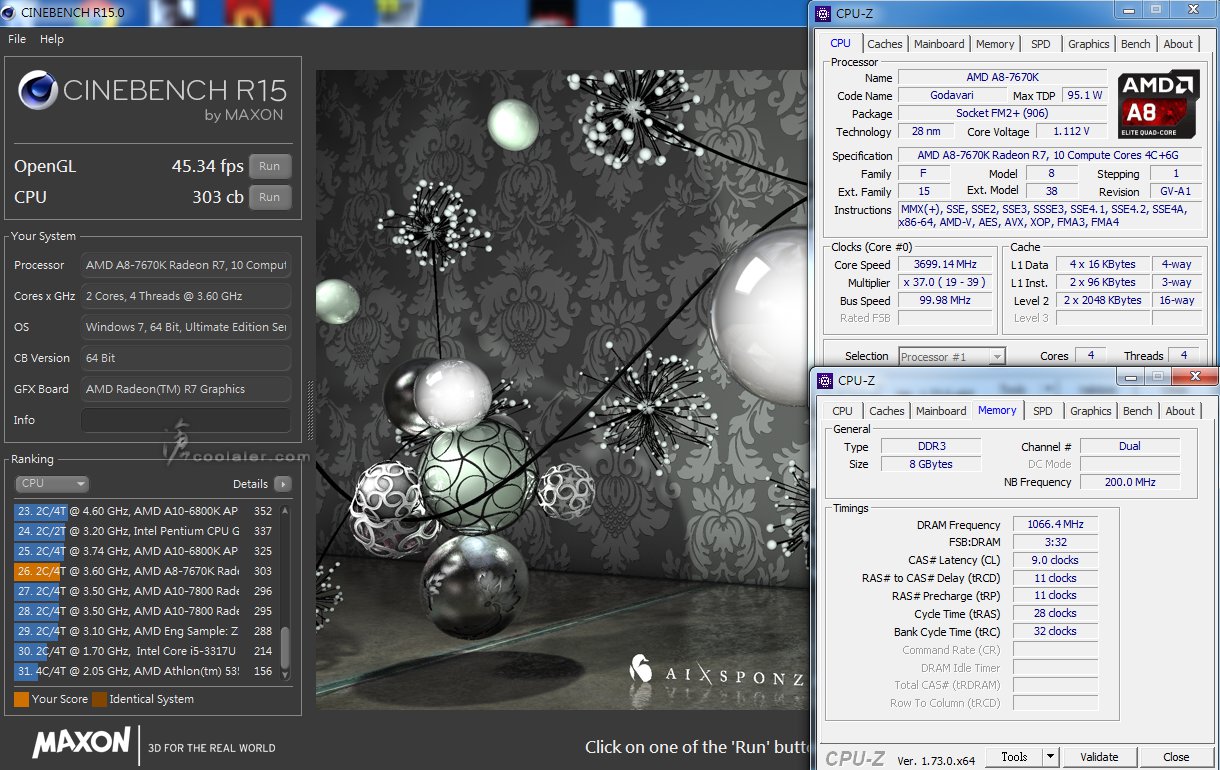Select CPU tab in upper CPU-Z window
Image resolution: width=1220 pixels, height=770 pixels.
click(x=841, y=43)
